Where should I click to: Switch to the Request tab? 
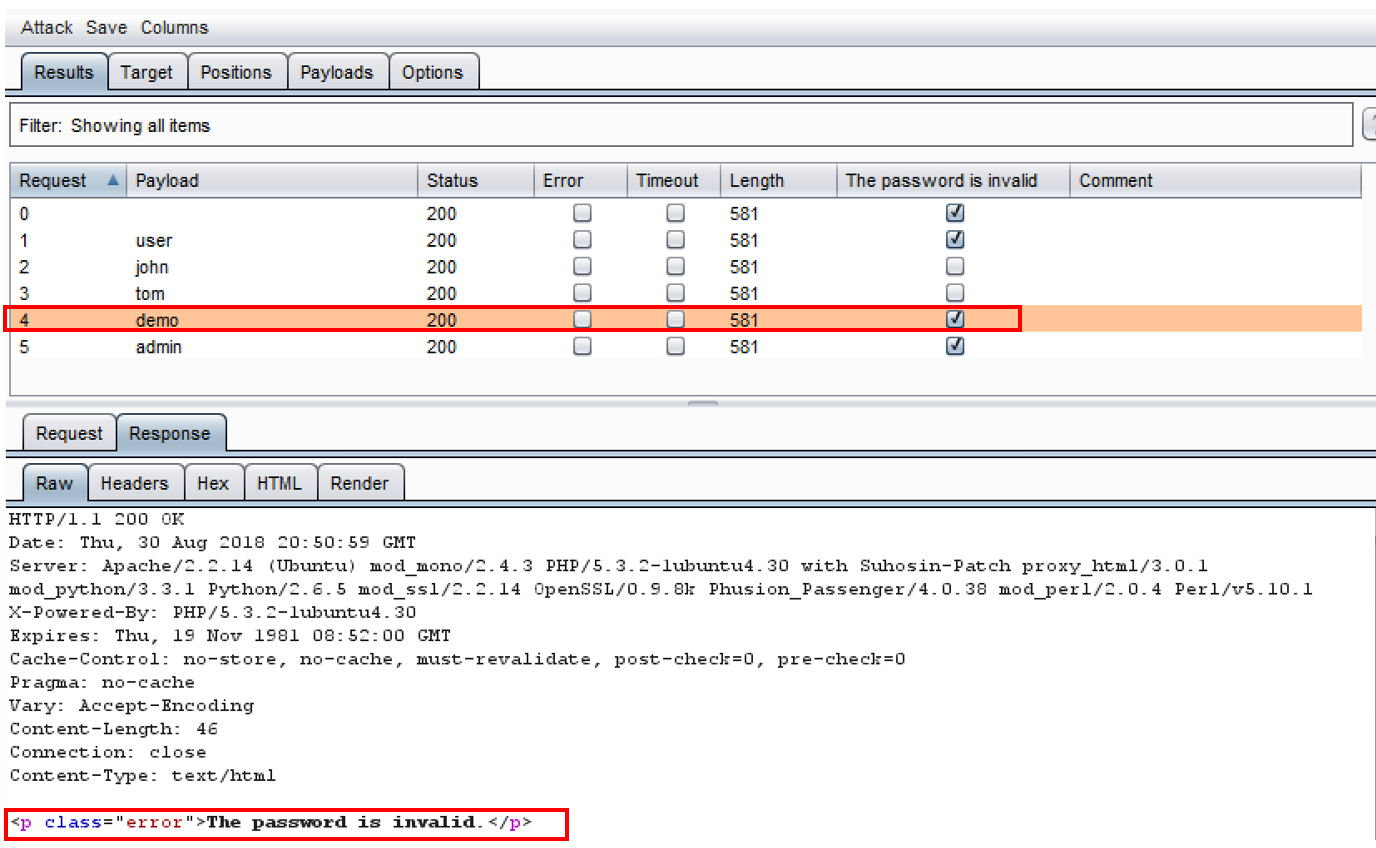pyautogui.click(x=69, y=433)
